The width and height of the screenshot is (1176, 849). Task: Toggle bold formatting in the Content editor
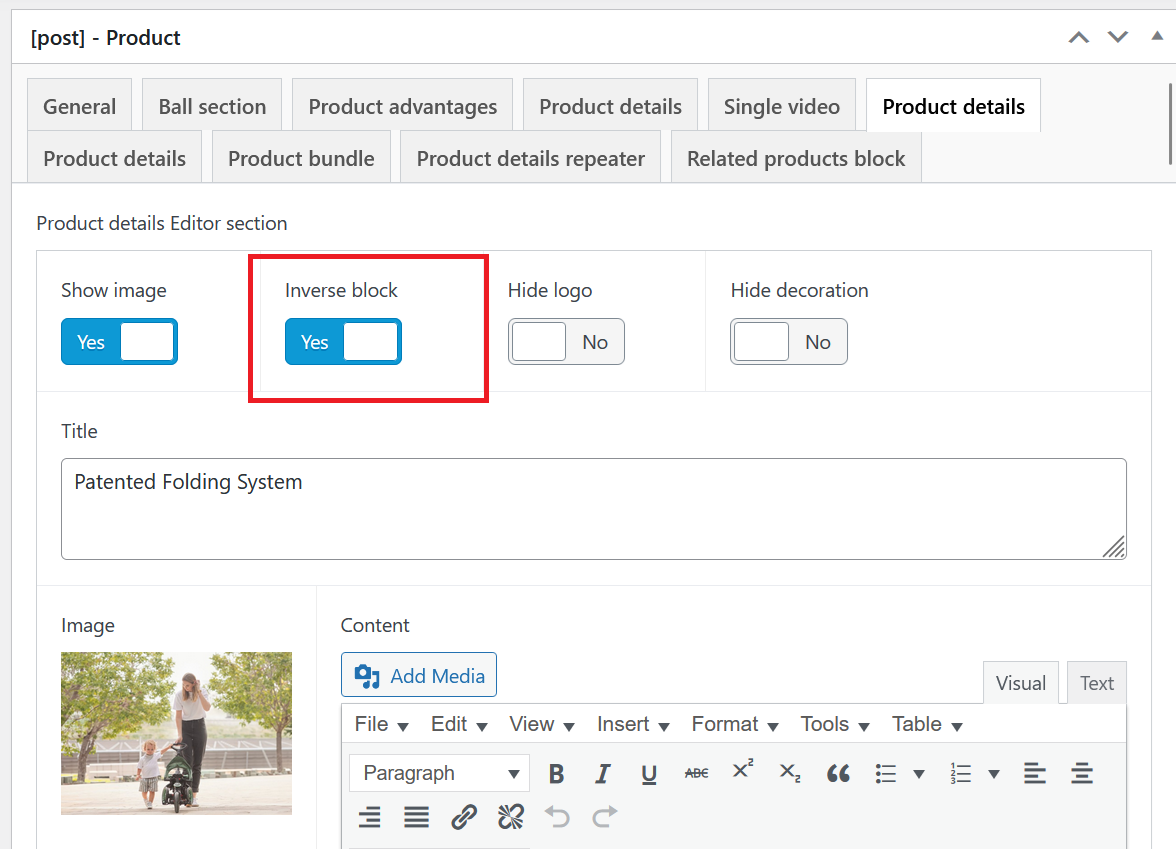556,773
